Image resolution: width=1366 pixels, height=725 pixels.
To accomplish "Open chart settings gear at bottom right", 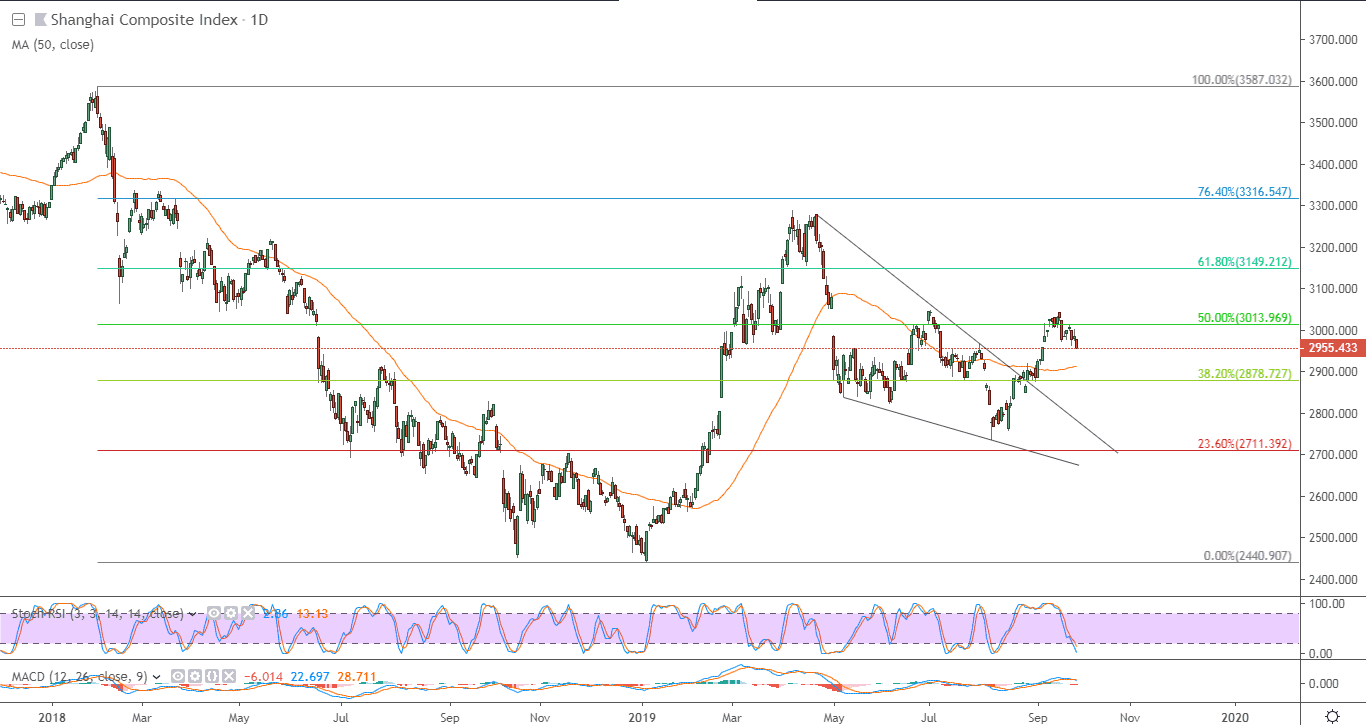I will [x=1332, y=716].
